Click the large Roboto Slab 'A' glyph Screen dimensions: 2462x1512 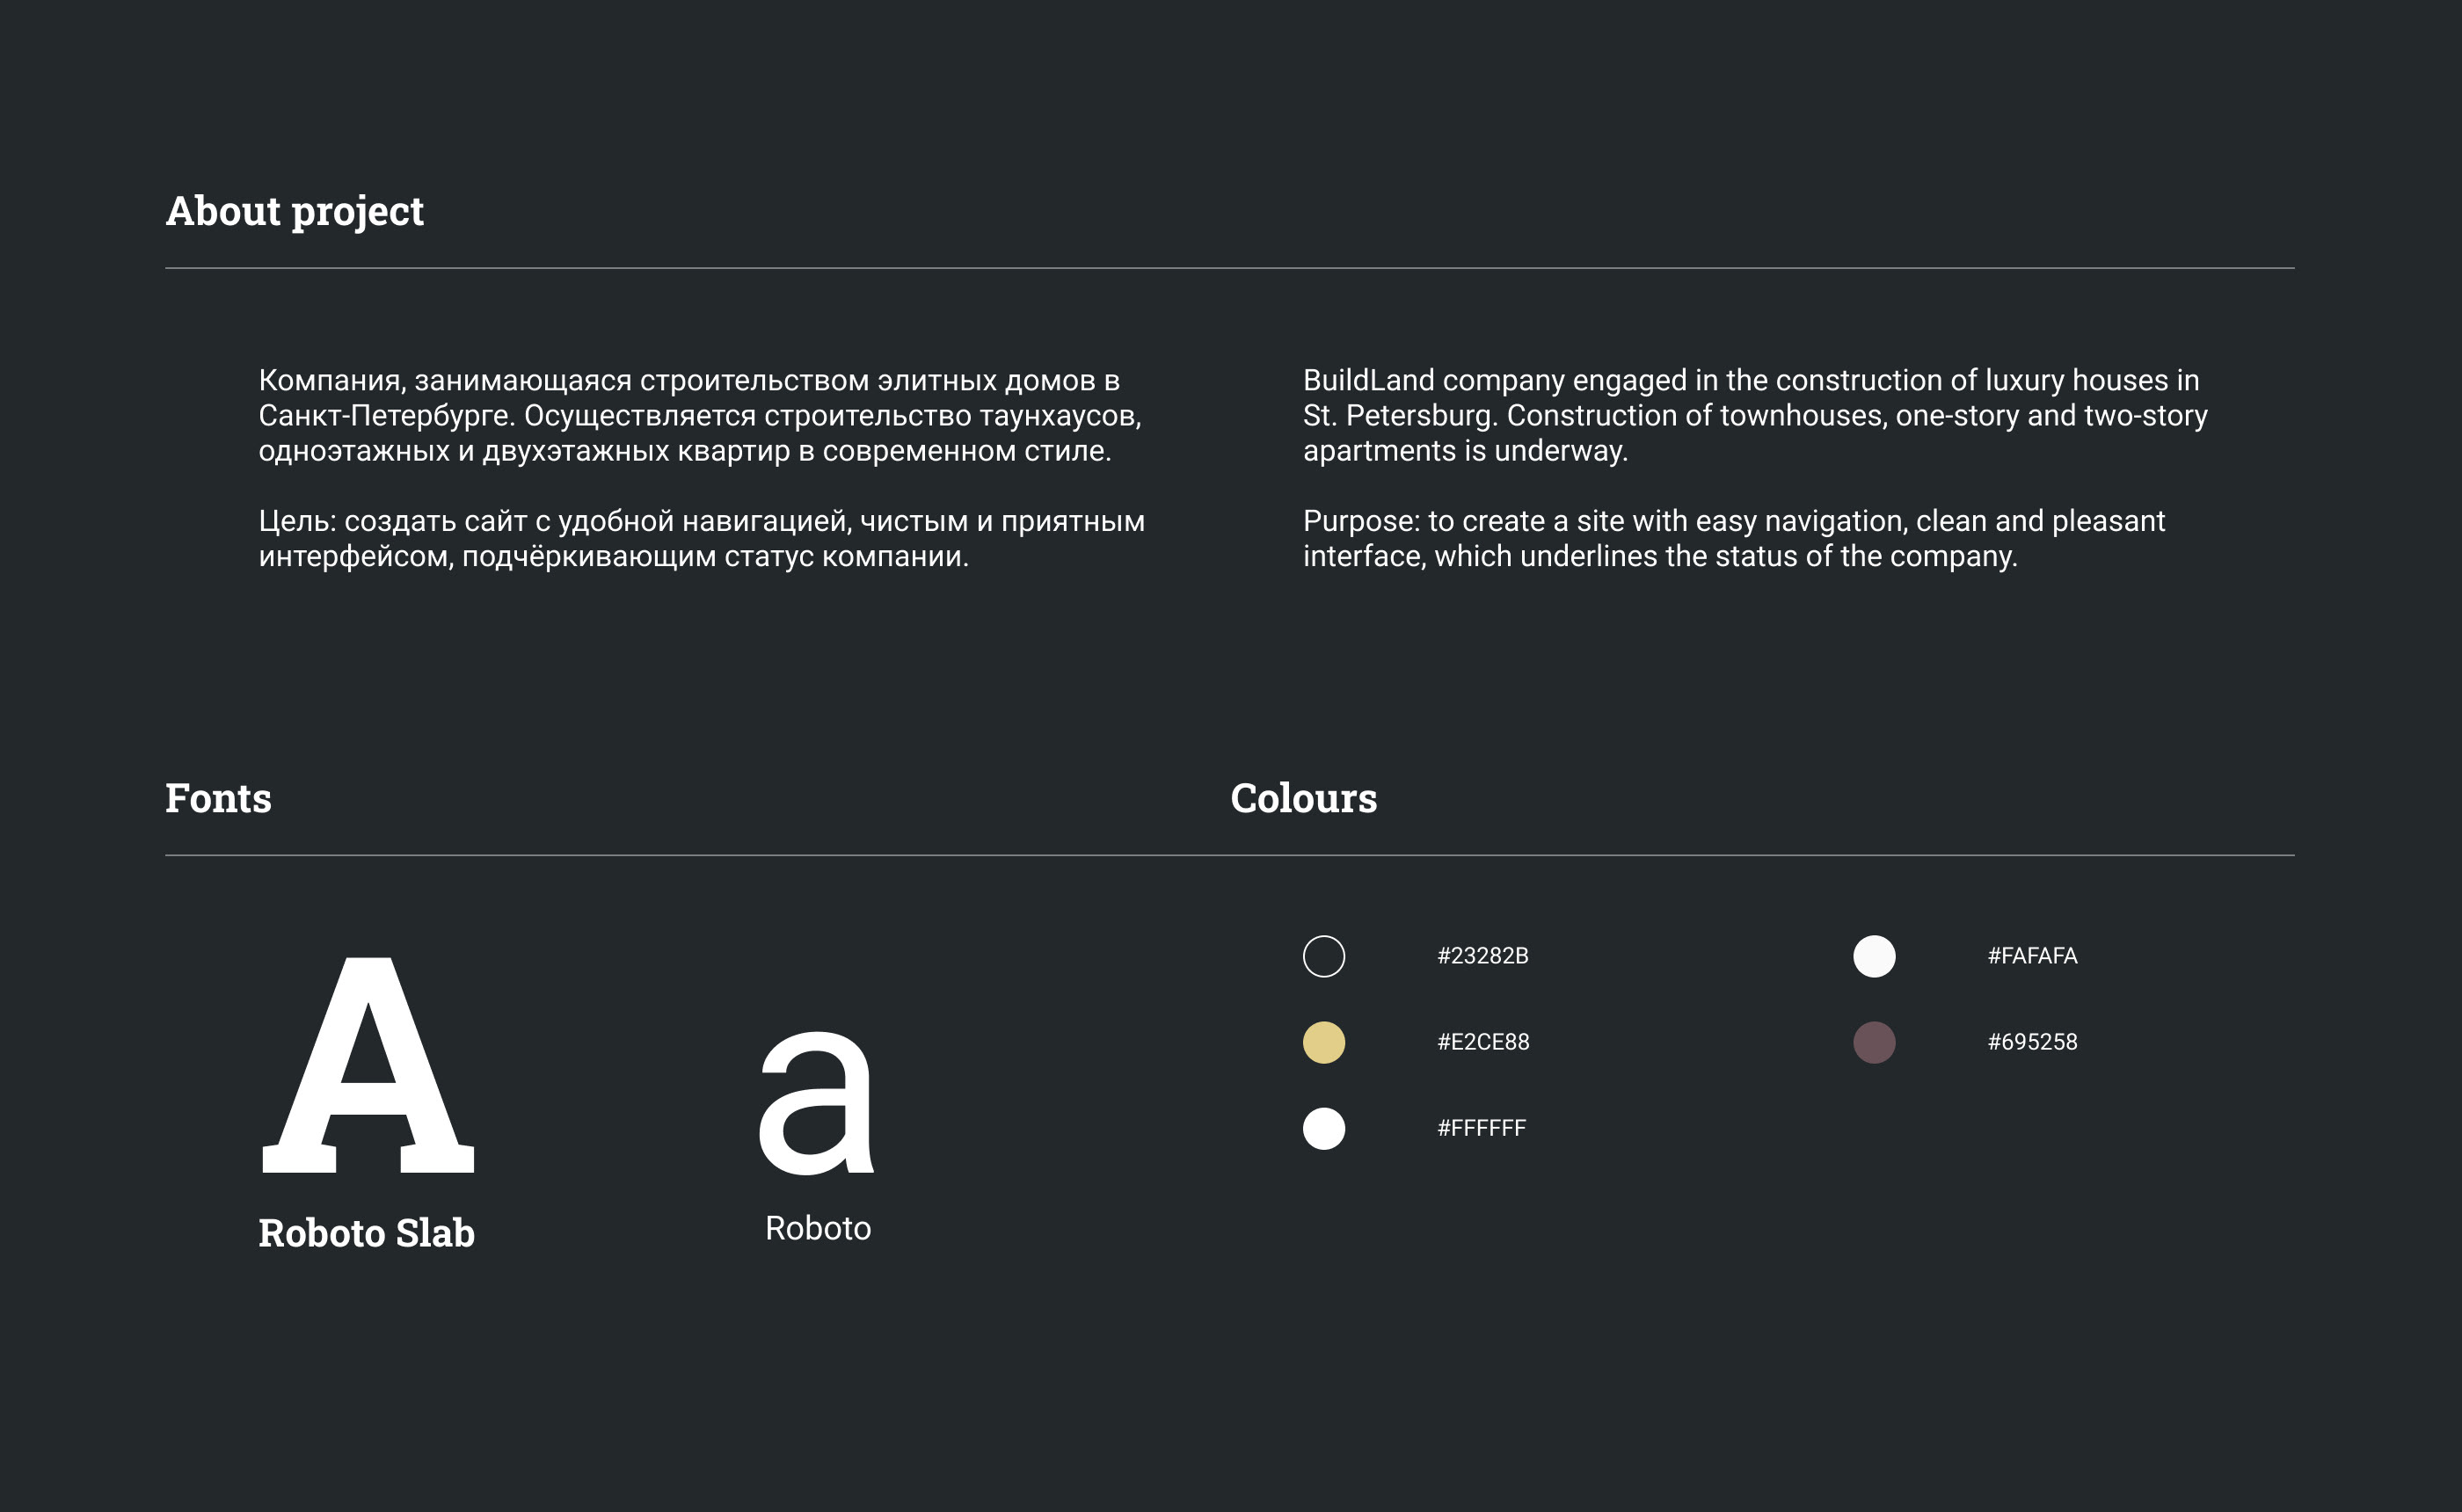(368, 1065)
